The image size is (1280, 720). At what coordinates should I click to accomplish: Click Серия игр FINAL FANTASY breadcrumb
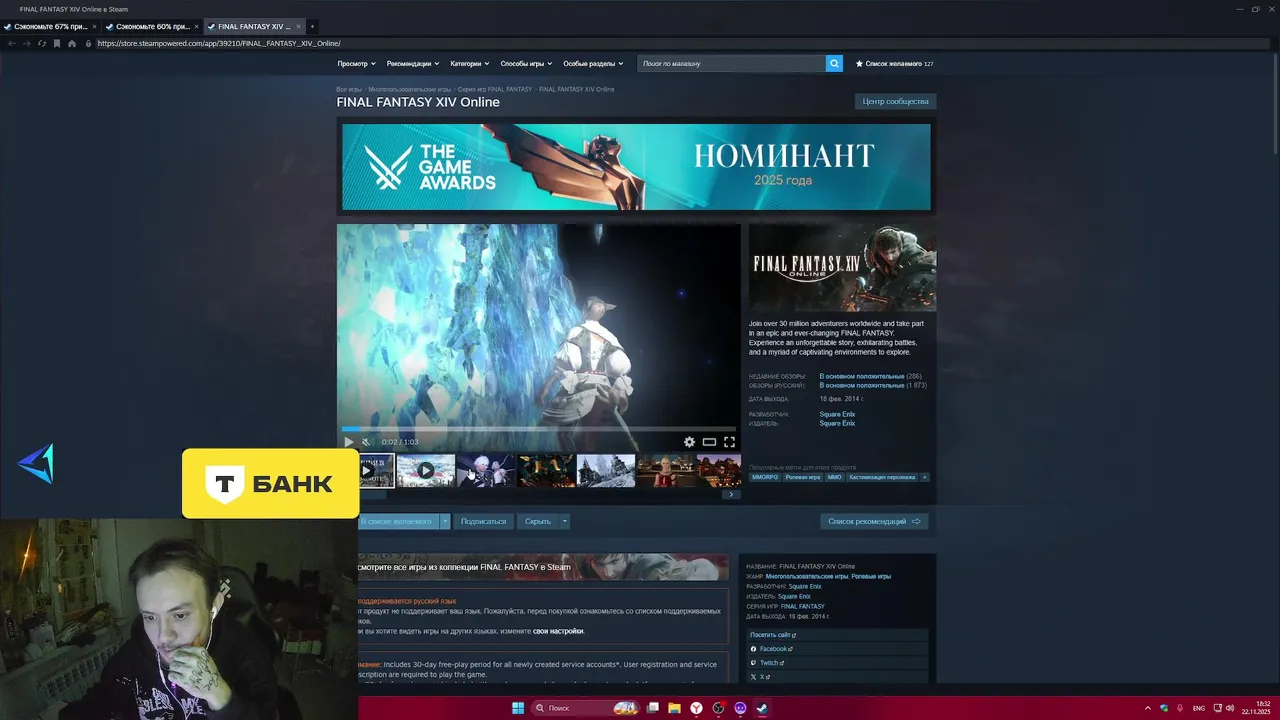tap(495, 89)
